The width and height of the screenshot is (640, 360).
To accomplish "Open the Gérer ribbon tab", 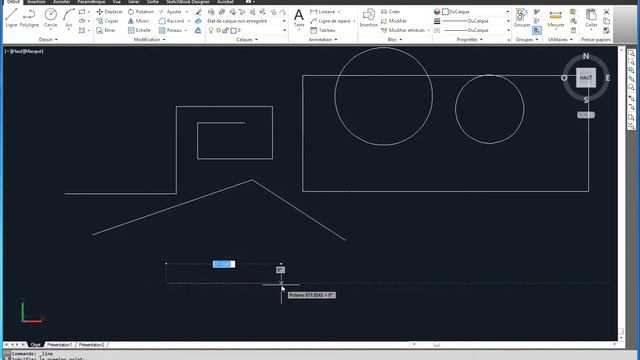I will (x=133, y=2).
